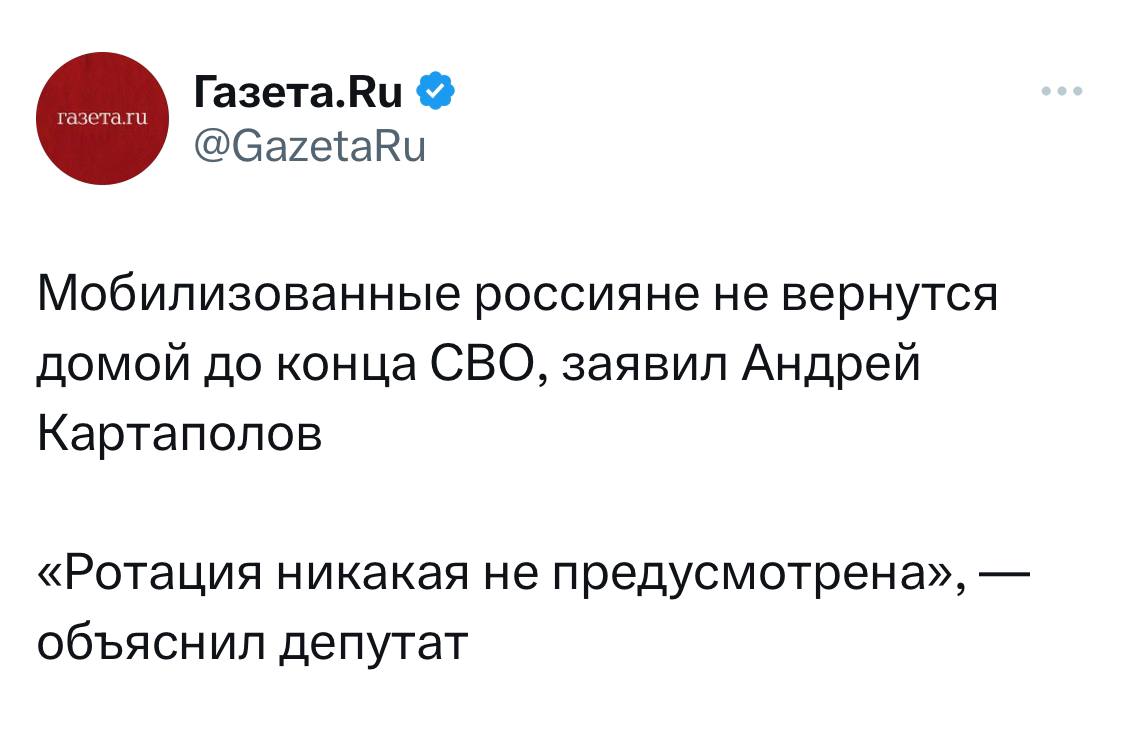Click the blue verified badge

coord(435,93)
